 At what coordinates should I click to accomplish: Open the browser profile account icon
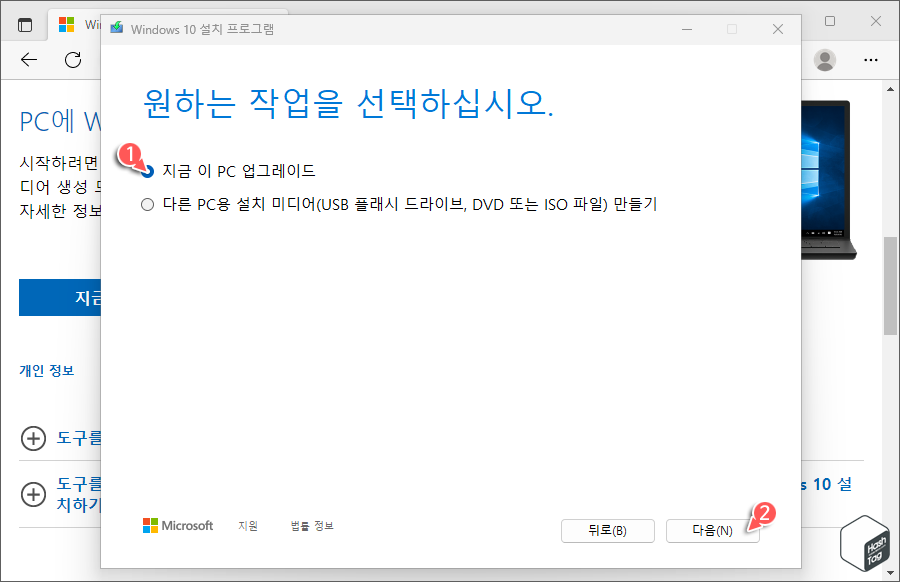click(824, 60)
